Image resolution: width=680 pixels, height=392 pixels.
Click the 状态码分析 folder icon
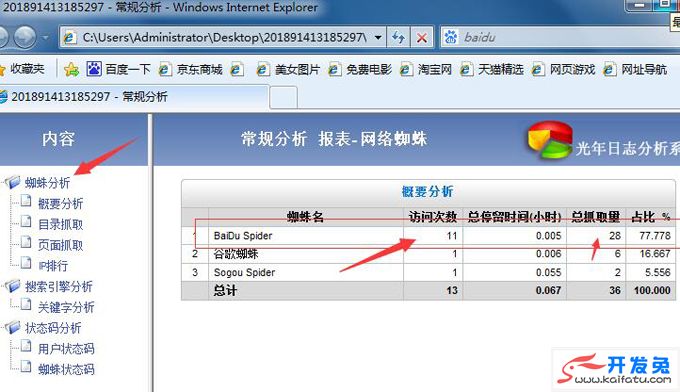click(x=13, y=327)
